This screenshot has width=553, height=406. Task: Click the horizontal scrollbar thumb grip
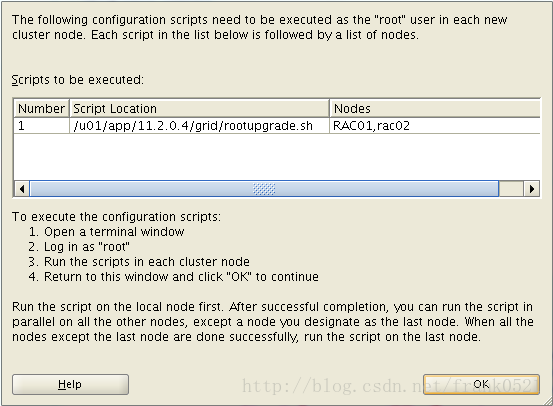click(x=264, y=189)
